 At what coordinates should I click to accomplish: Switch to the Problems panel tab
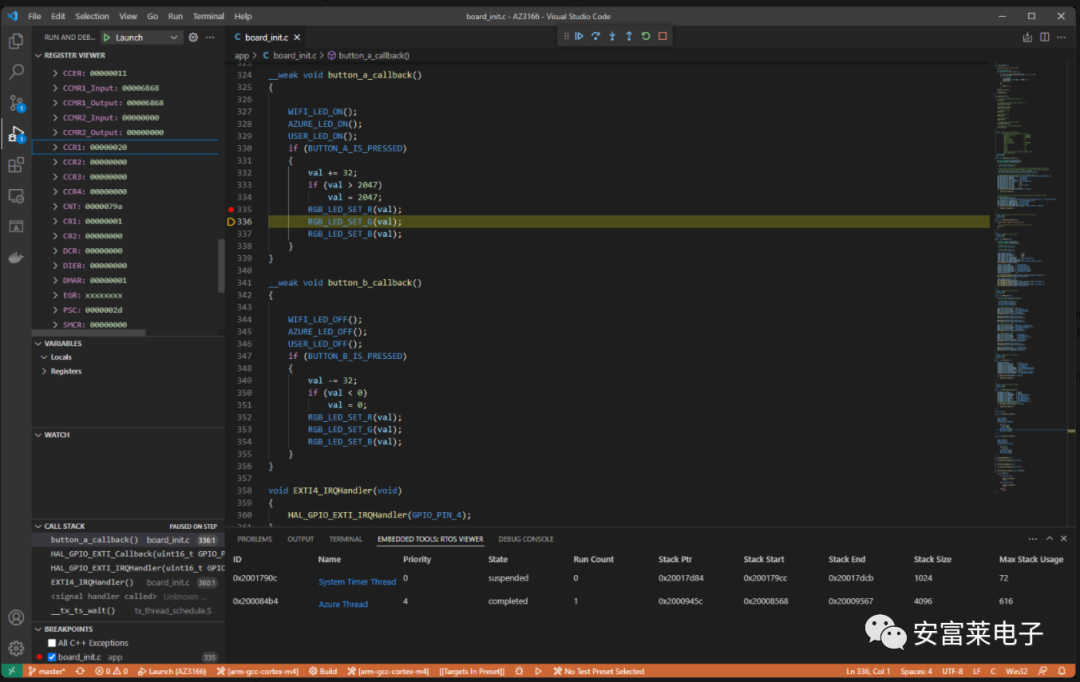click(x=255, y=539)
